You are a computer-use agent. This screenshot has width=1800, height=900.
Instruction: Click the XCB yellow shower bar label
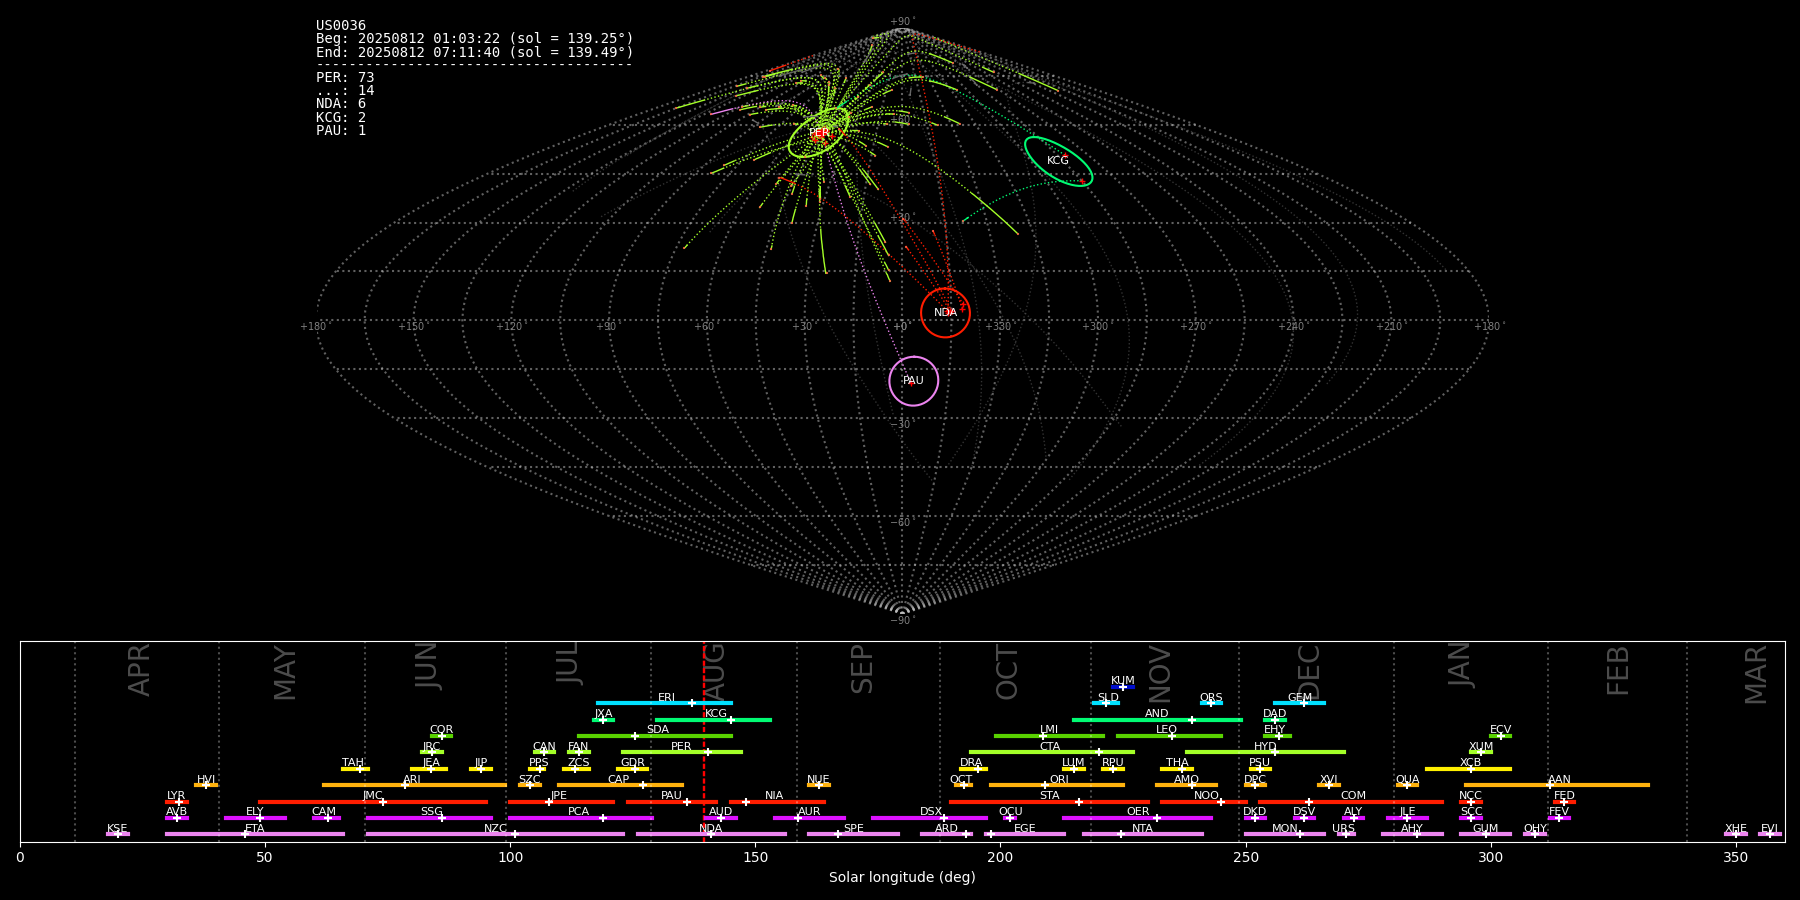click(1470, 763)
